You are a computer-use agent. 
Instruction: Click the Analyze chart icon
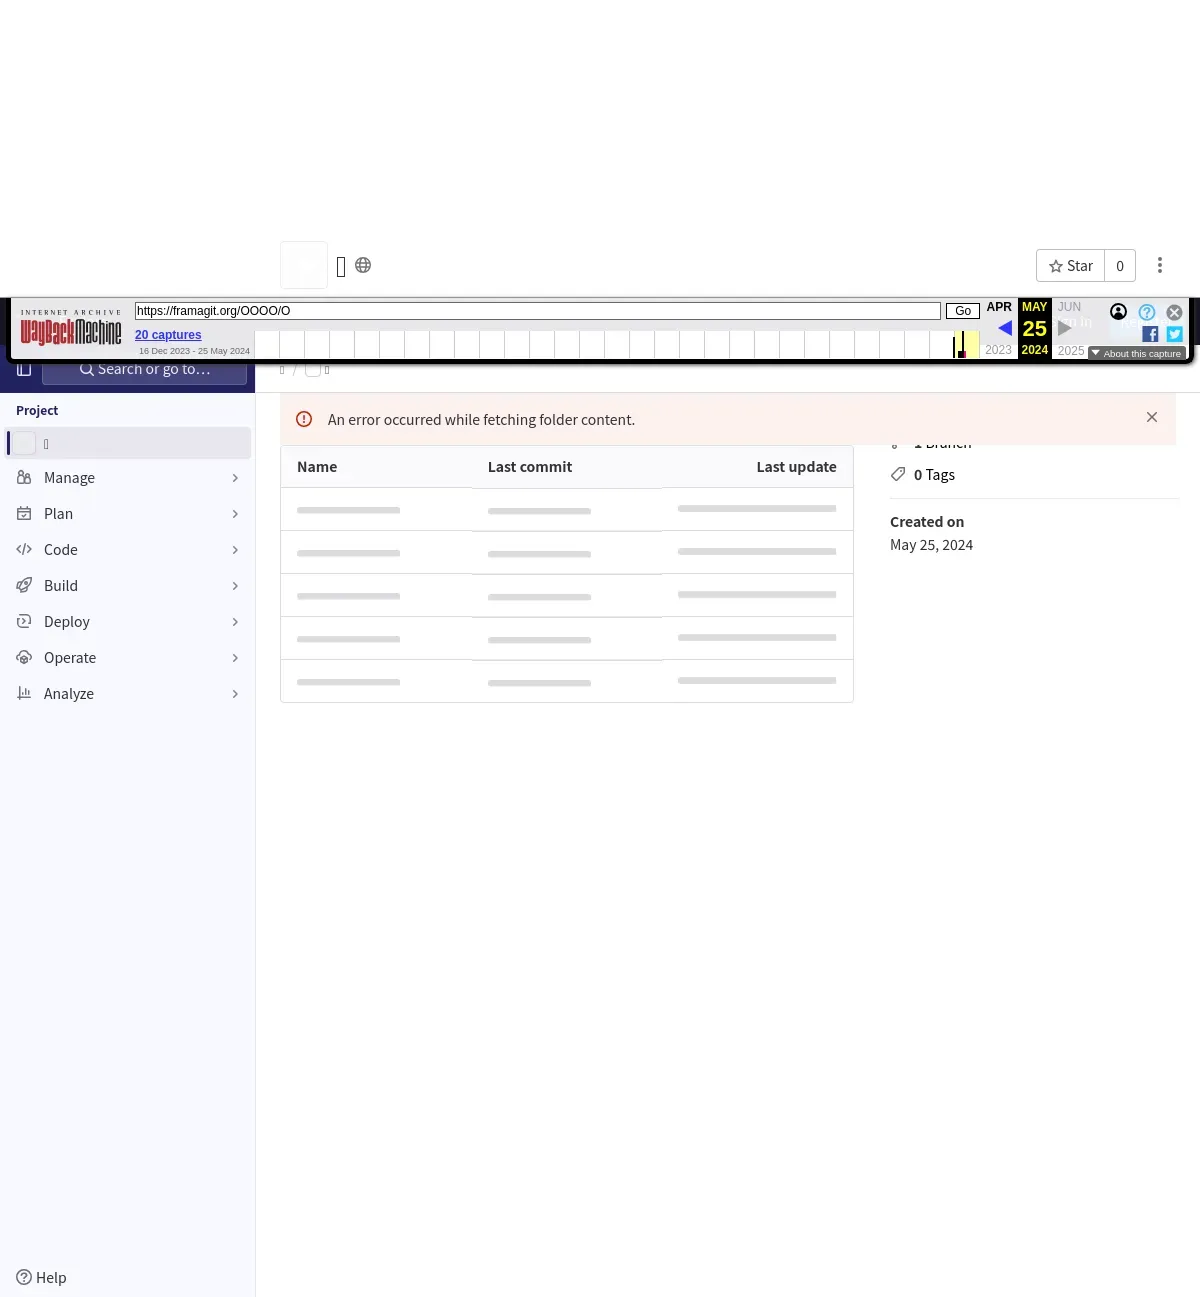pyautogui.click(x=24, y=693)
